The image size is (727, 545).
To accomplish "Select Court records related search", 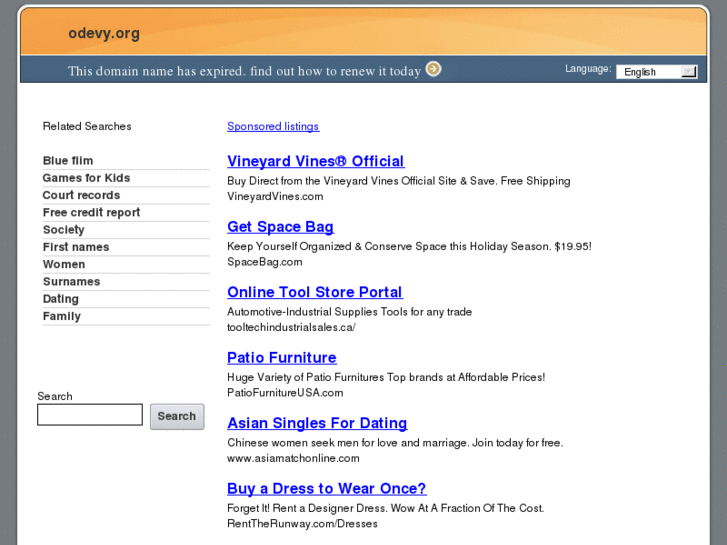I will click(81, 195).
